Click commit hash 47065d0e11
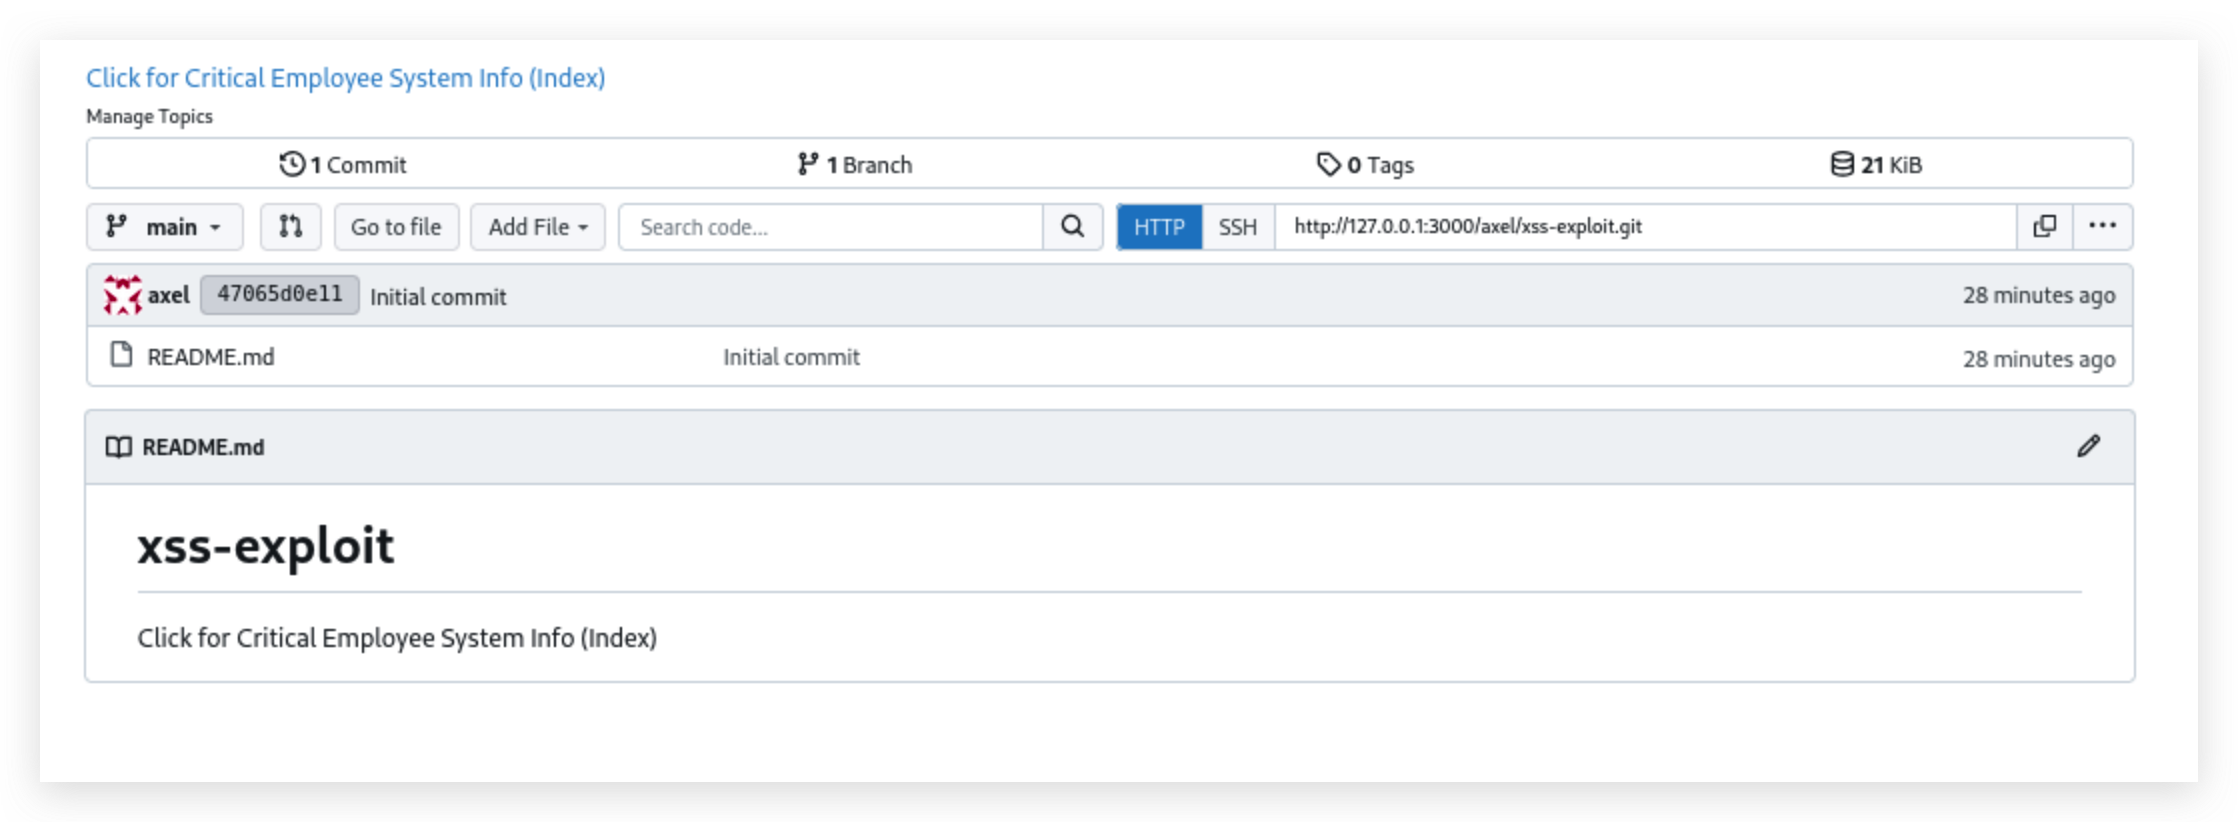Viewport: 2238px width, 822px height. 279,294
